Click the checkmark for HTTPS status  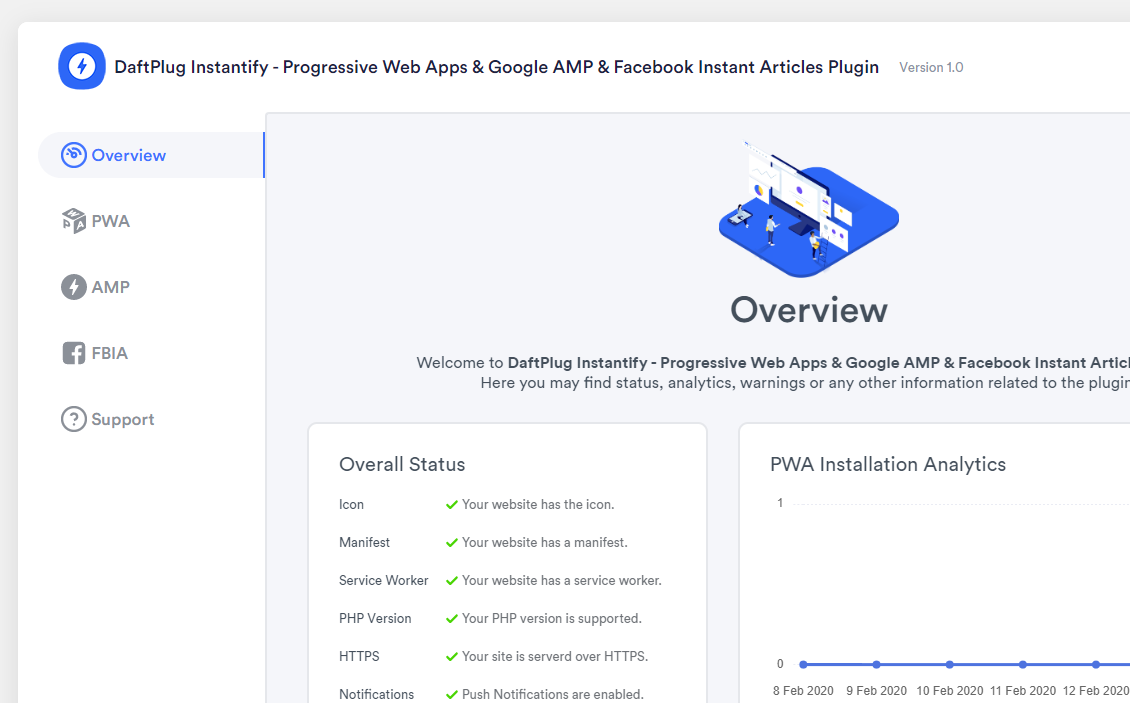(x=452, y=657)
